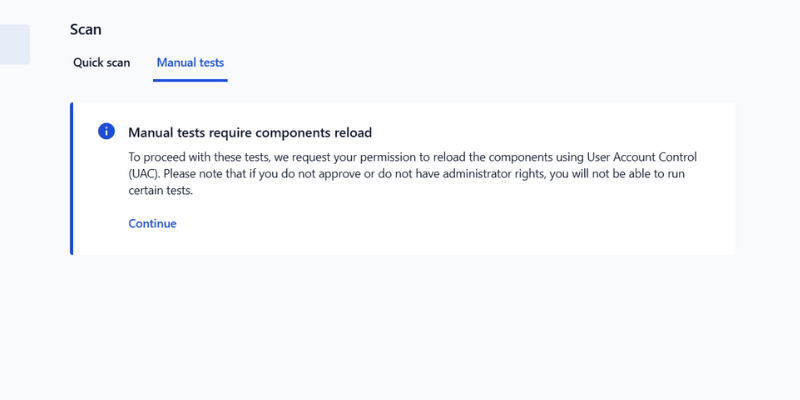Image resolution: width=800 pixels, height=400 pixels.
Task: Select the highlighted sidebar item at left edge
Action: pos(14,44)
